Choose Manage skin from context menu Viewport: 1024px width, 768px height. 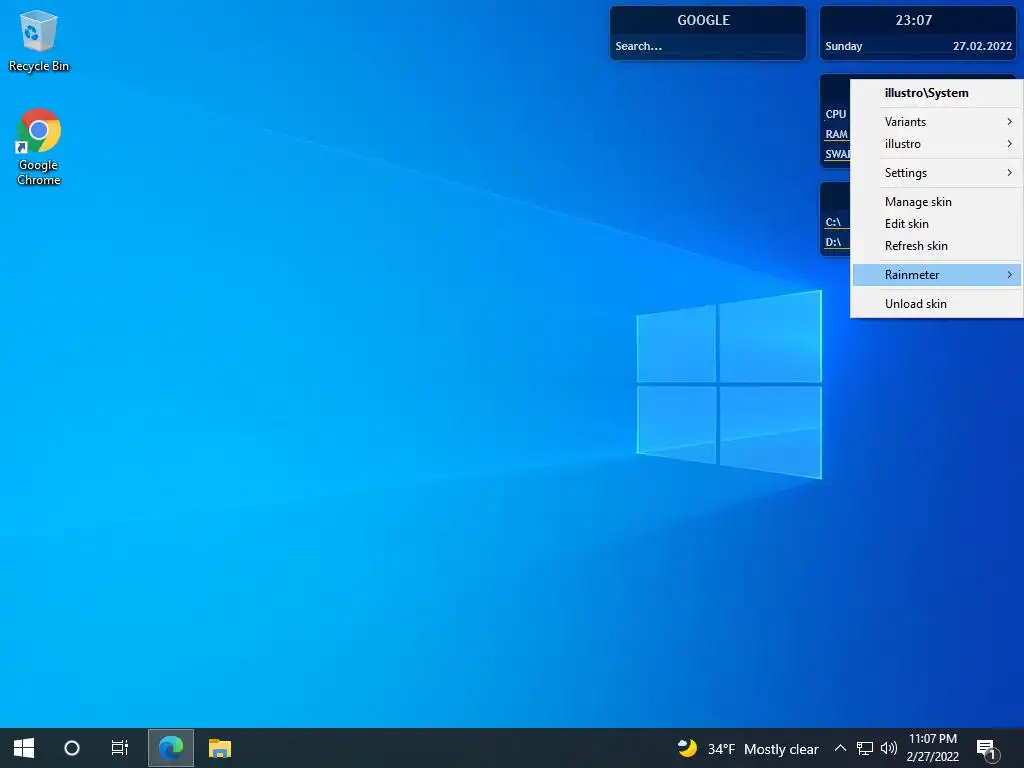936,202
